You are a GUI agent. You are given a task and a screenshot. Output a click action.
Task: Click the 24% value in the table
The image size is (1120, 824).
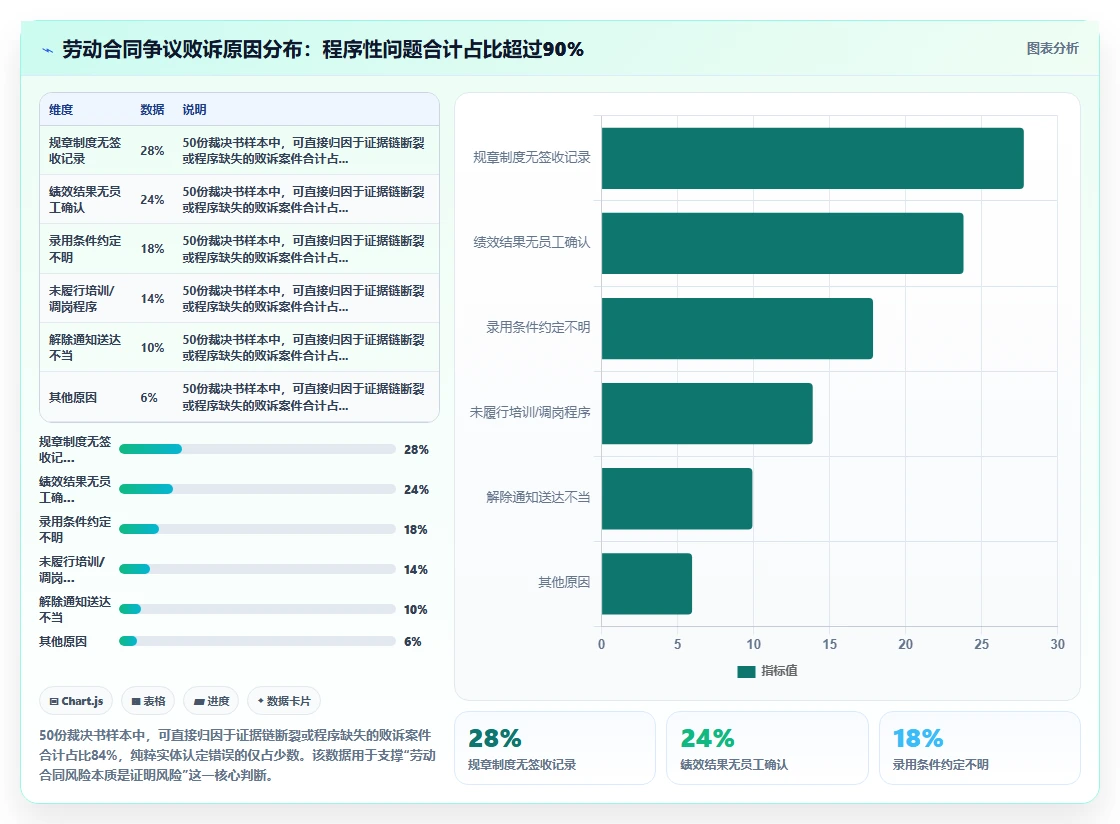pos(152,199)
